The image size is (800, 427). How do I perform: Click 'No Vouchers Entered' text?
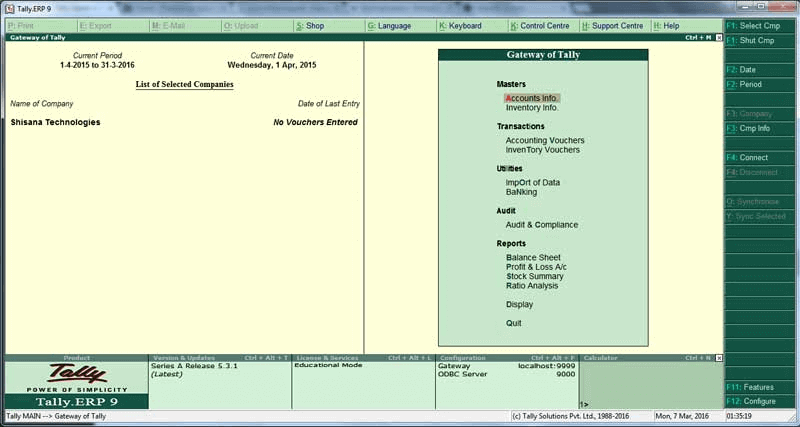[x=315, y=122]
